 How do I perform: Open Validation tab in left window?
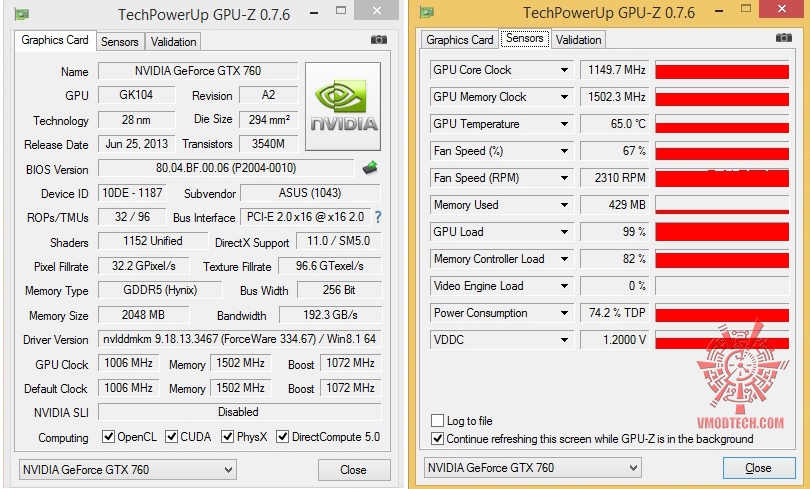tap(173, 42)
